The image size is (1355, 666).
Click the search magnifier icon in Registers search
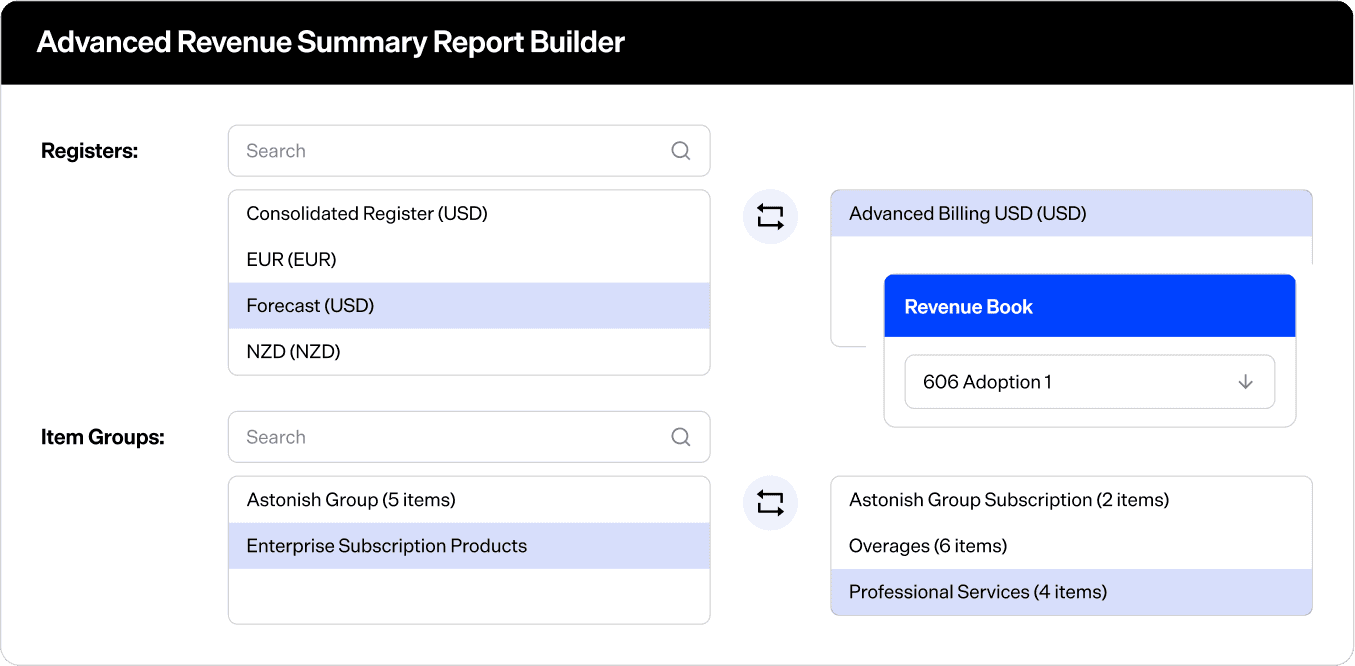pyautogui.click(x=681, y=151)
